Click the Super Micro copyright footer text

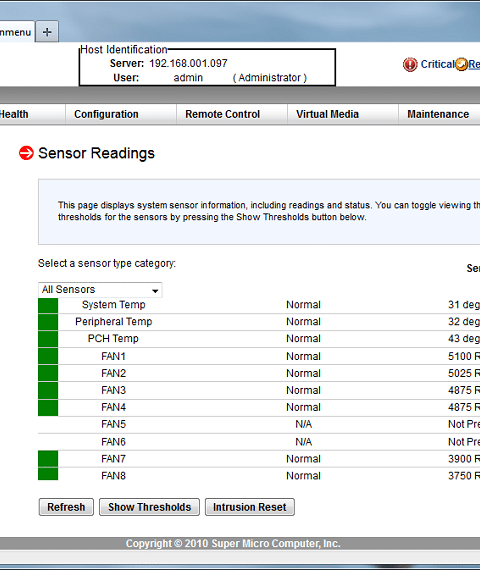pos(233,544)
